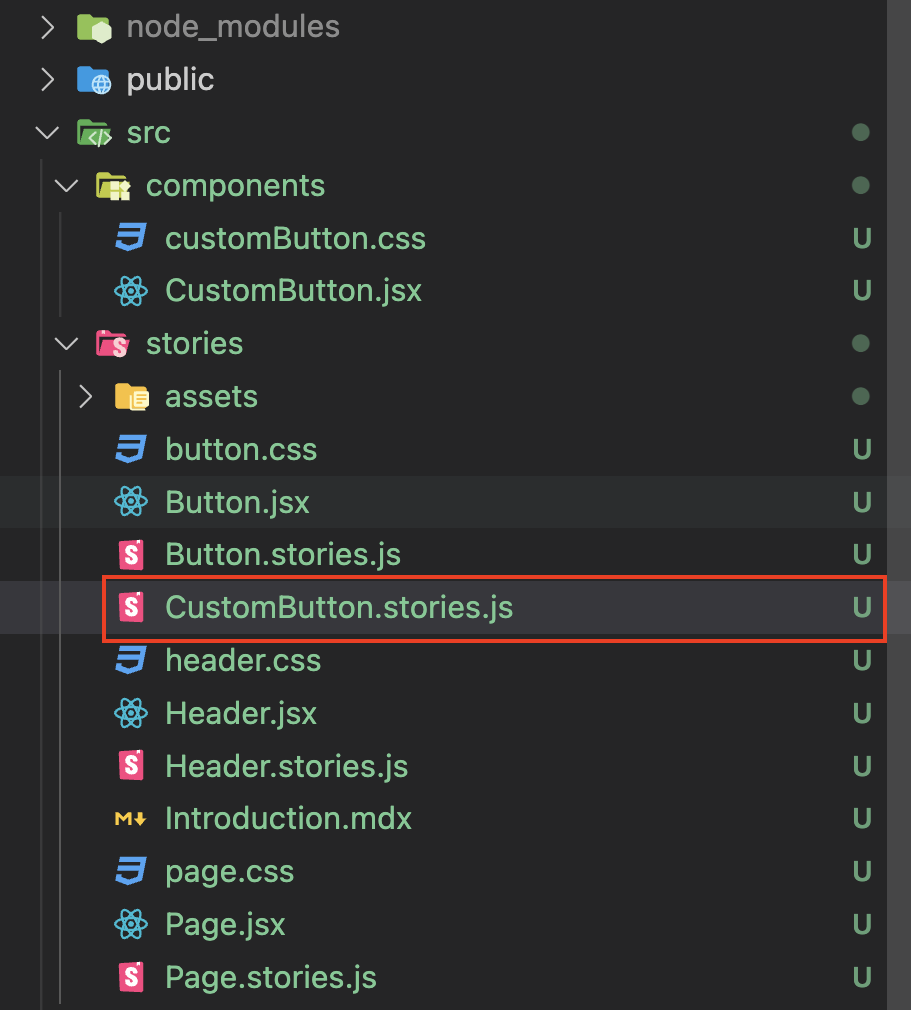Click the React icon beside CustomButton.jsx
The image size is (911, 1010).
(131, 291)
